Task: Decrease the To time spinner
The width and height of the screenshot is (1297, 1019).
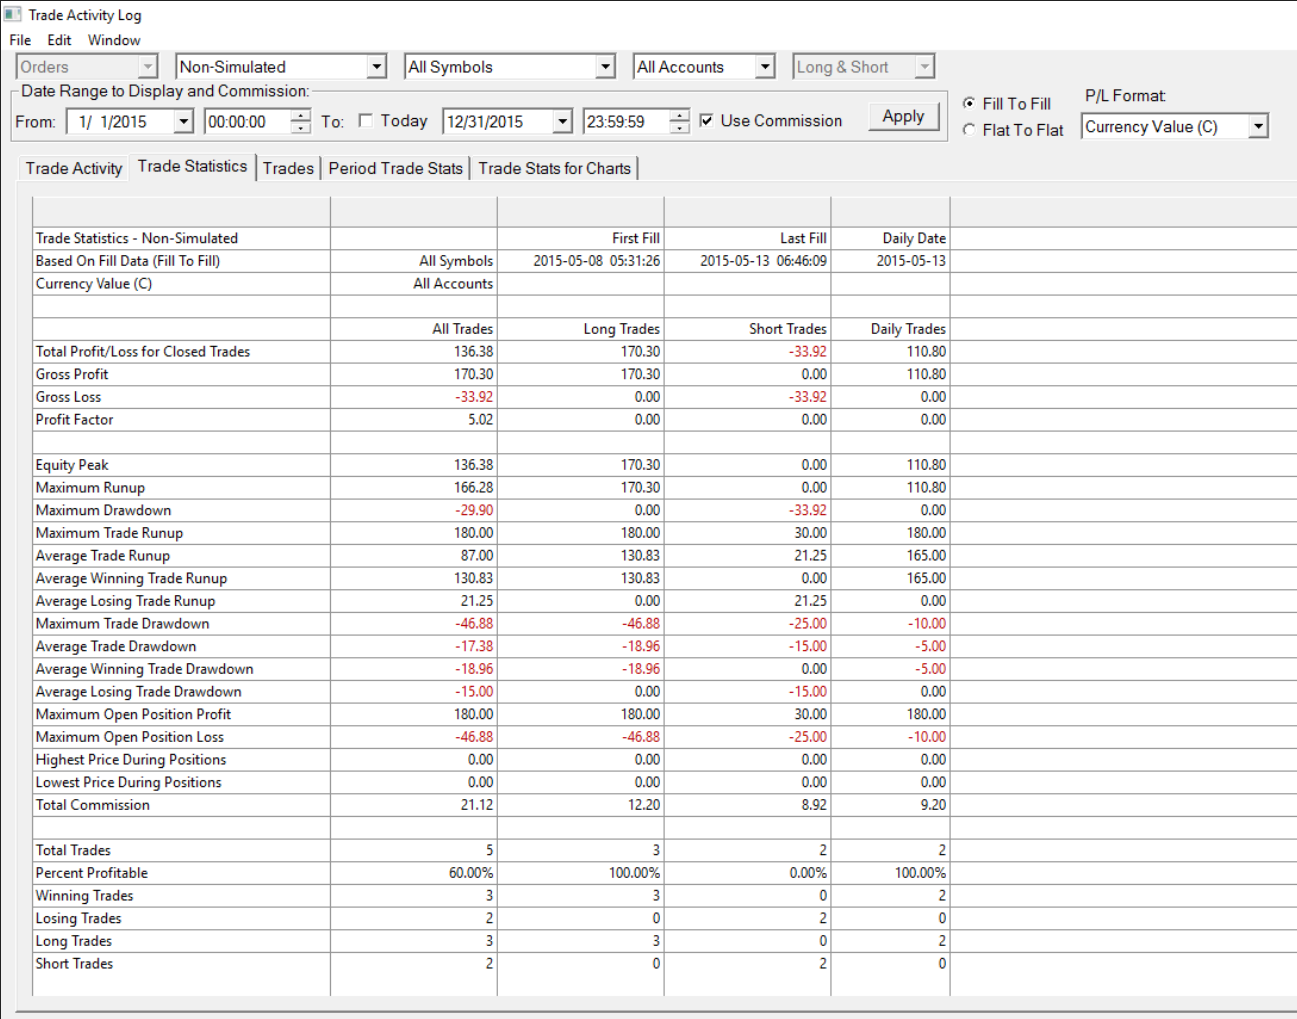Action: (x=680, y=128)
